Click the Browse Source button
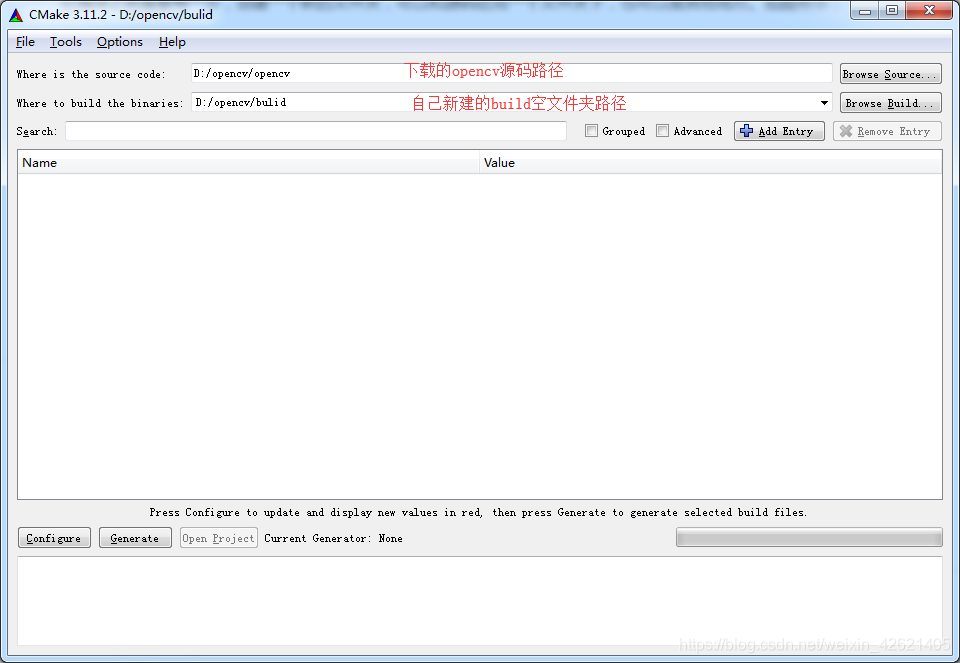This screenshot has width=960, height=663. 890,74
